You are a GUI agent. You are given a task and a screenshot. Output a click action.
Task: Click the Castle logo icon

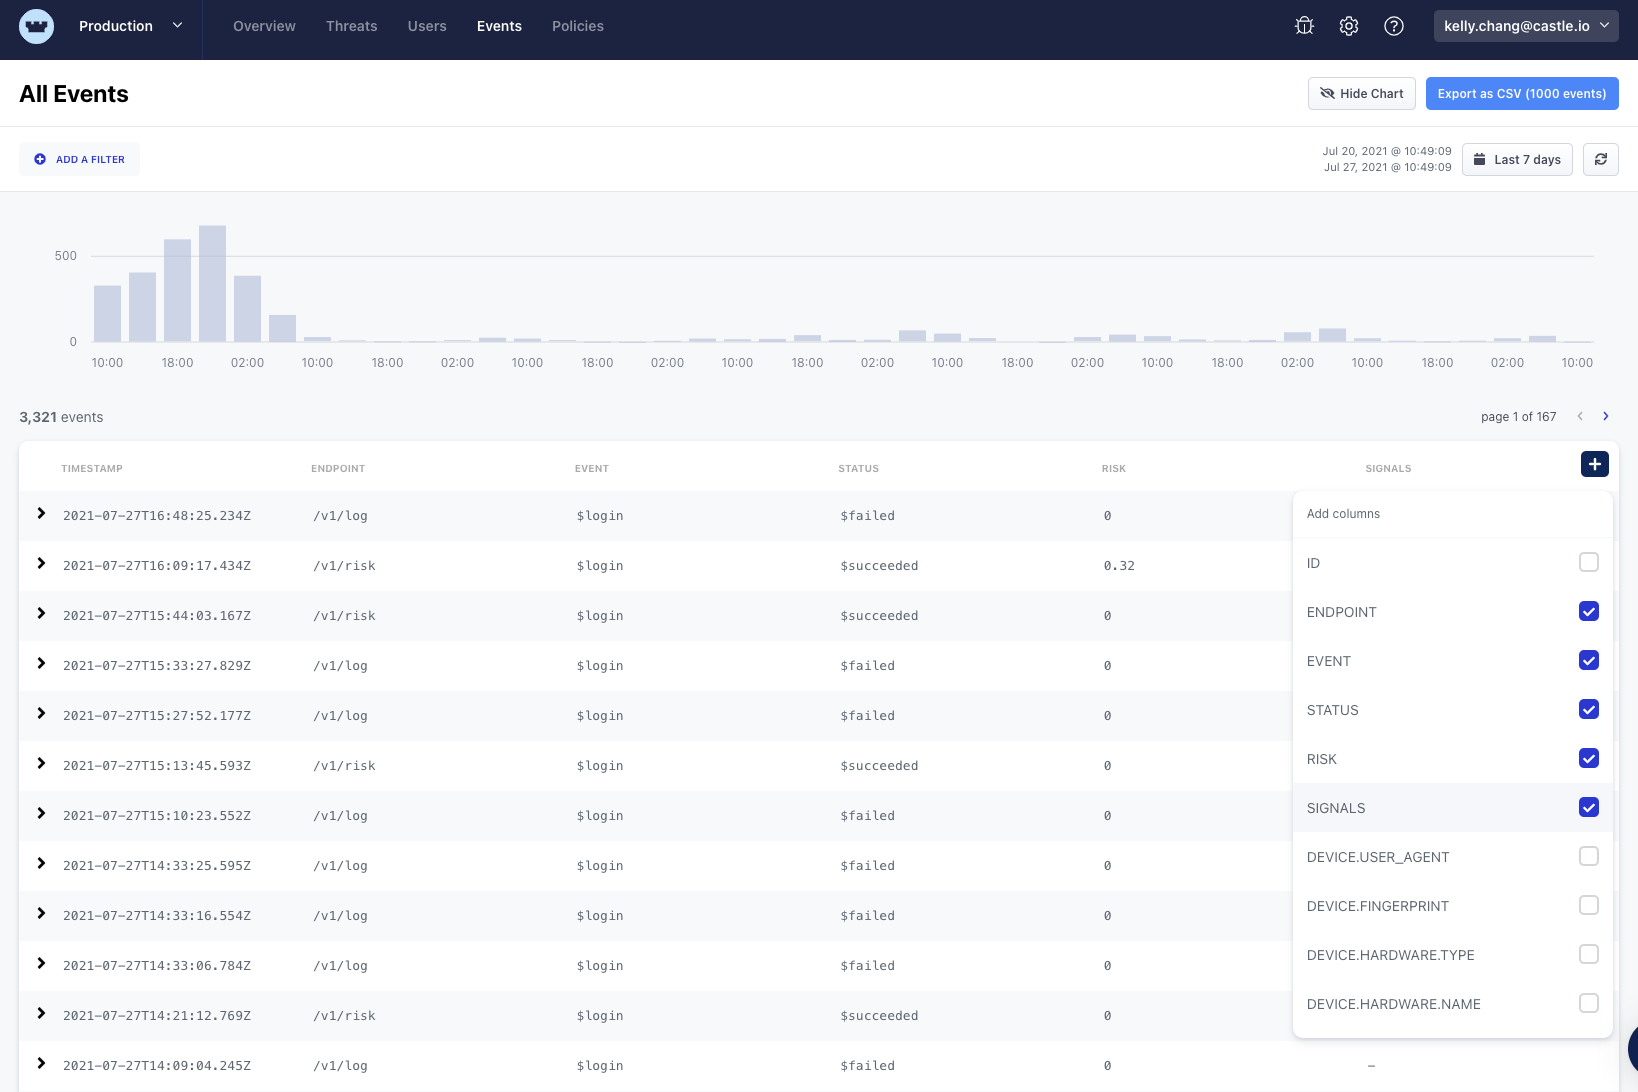pos(36,26)
